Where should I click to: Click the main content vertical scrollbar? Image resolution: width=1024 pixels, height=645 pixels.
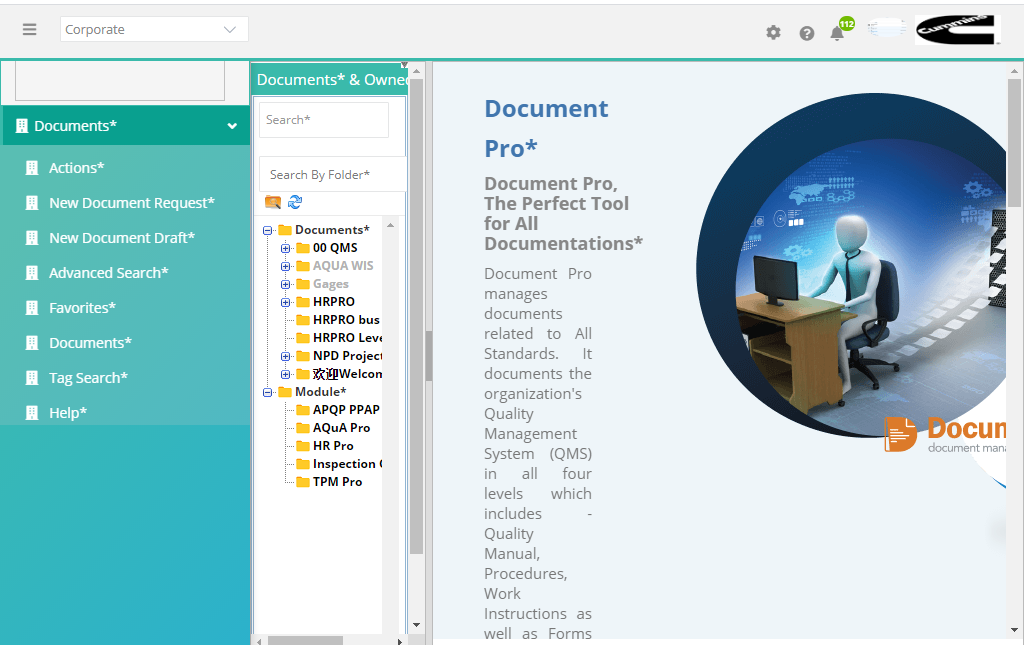[1014, 144]
